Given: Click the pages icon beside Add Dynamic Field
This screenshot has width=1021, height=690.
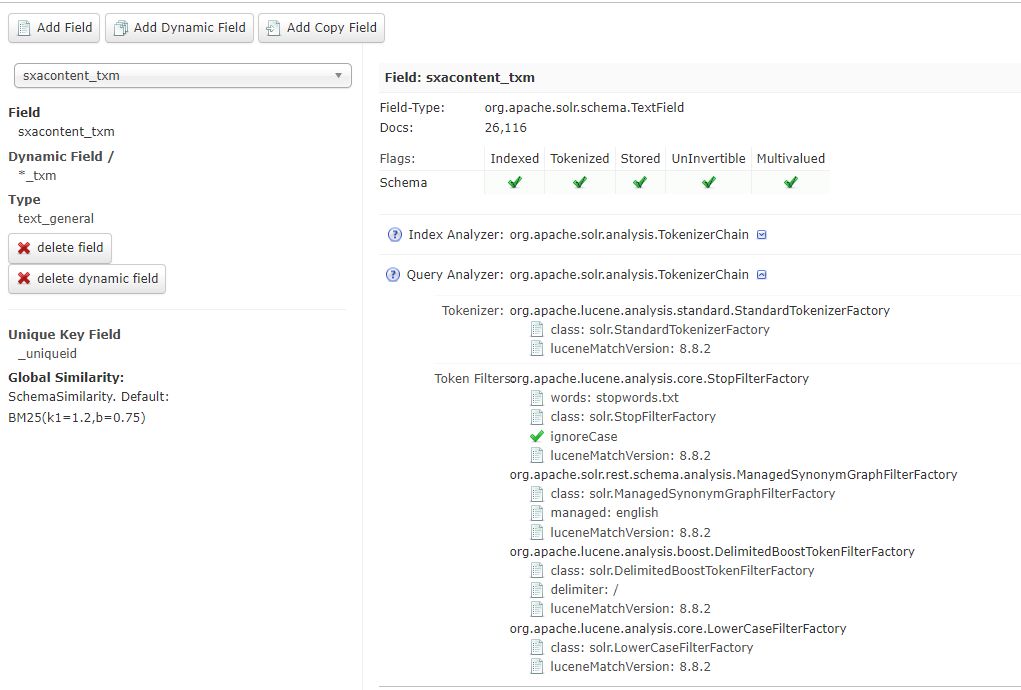Looking at the screenshot, I should (x=120, y=28).
